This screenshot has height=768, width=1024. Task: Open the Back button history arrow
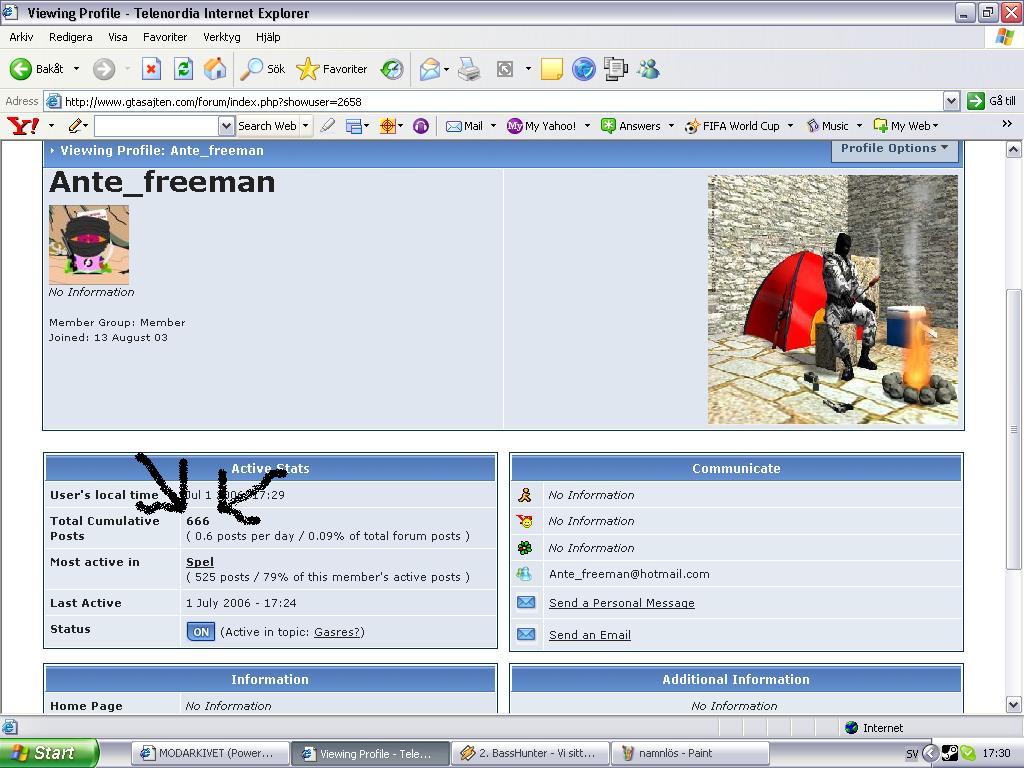tap(76, 69)
